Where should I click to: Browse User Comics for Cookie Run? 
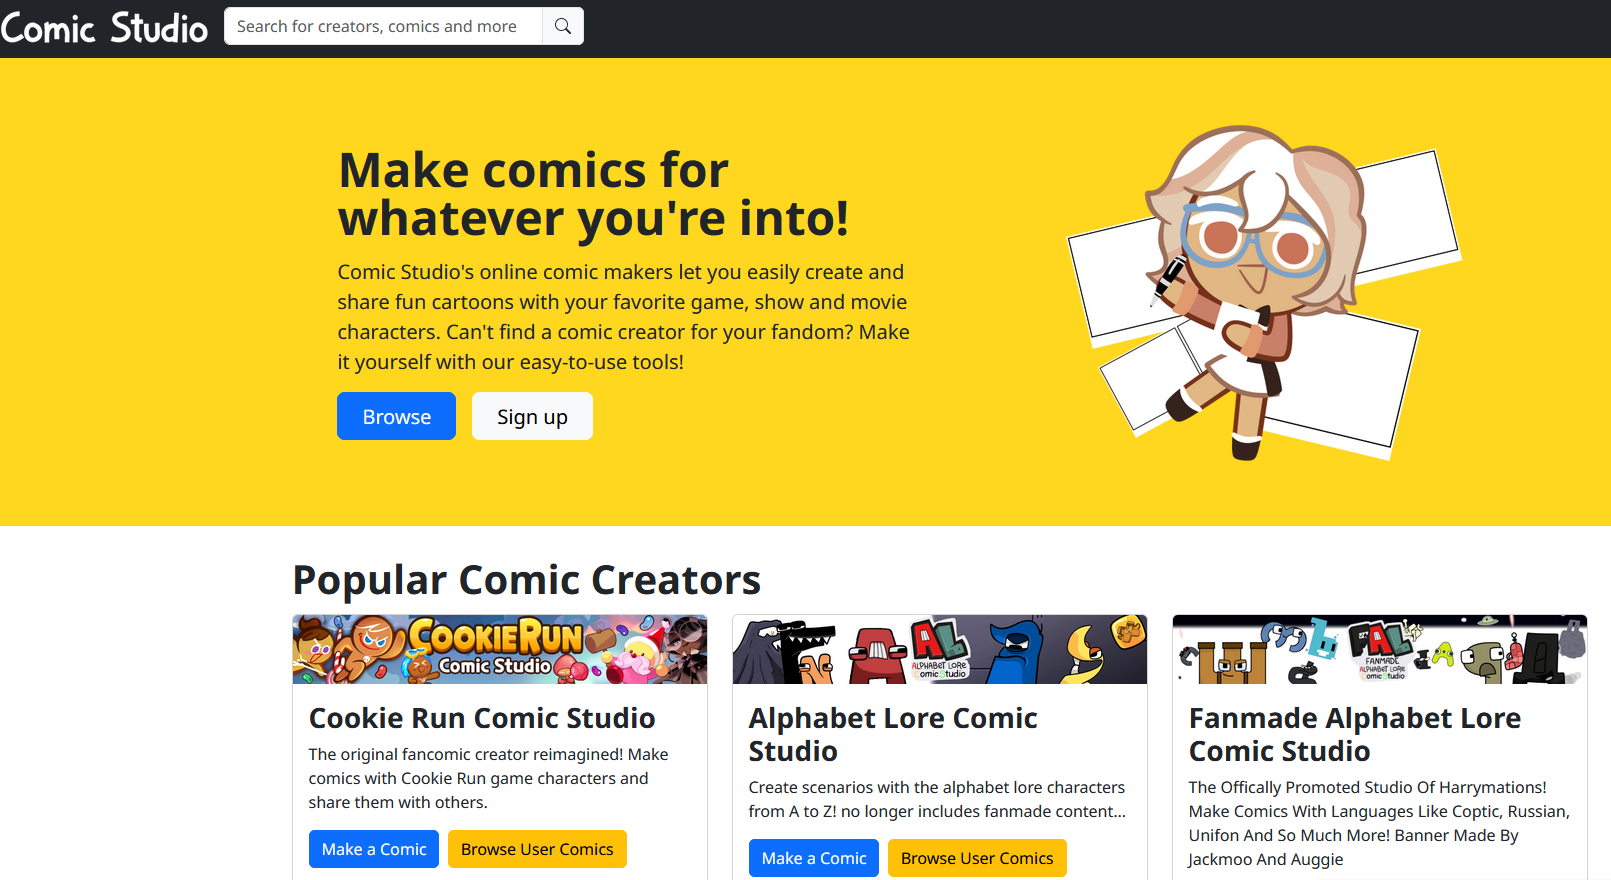click(x=537, y=849)
